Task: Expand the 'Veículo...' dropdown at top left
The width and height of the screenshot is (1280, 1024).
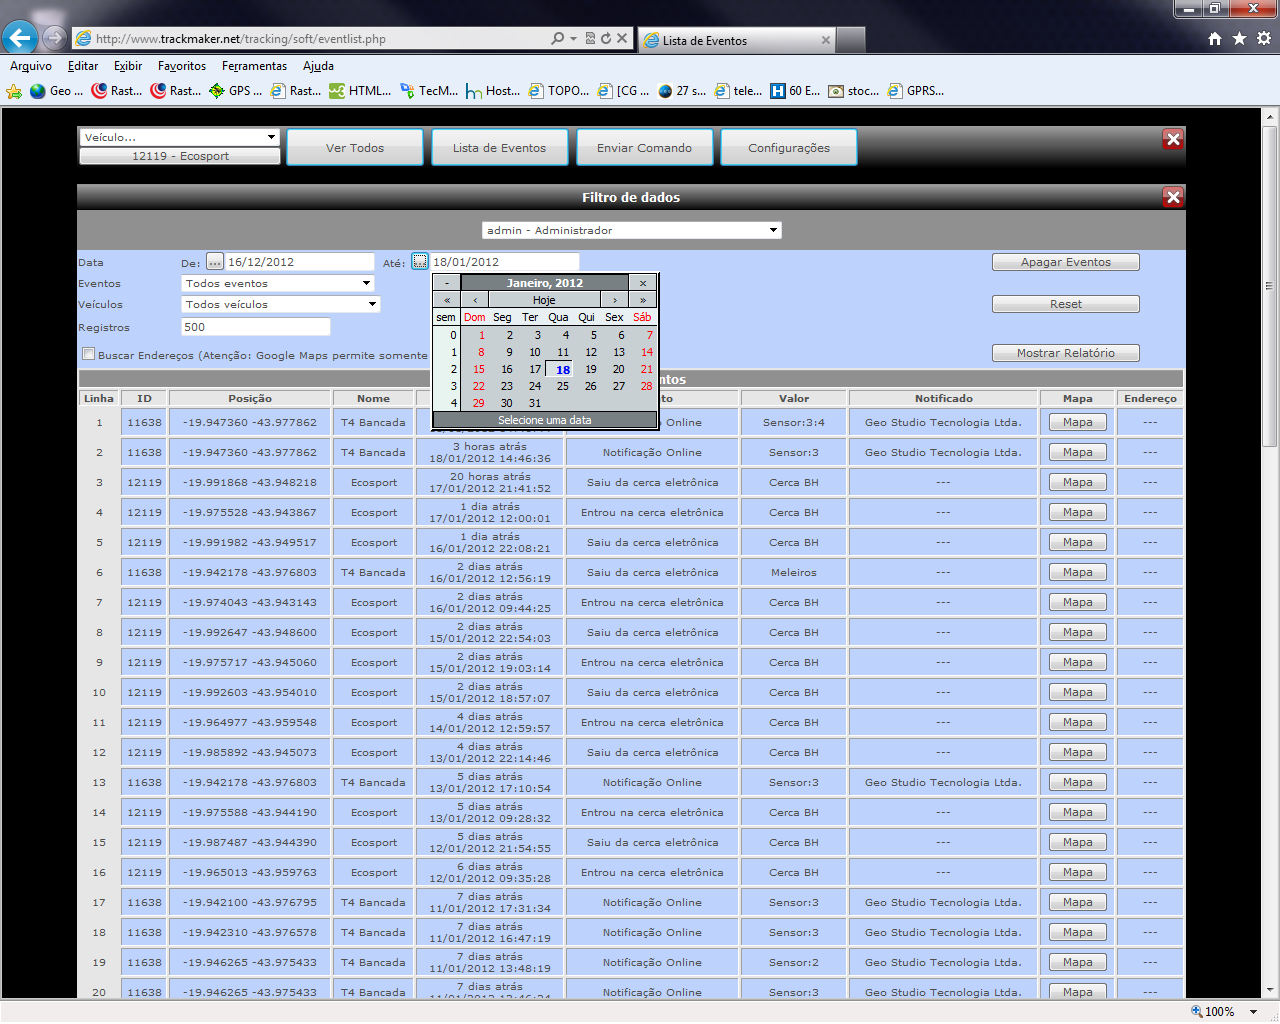Action: pos(179,137)
